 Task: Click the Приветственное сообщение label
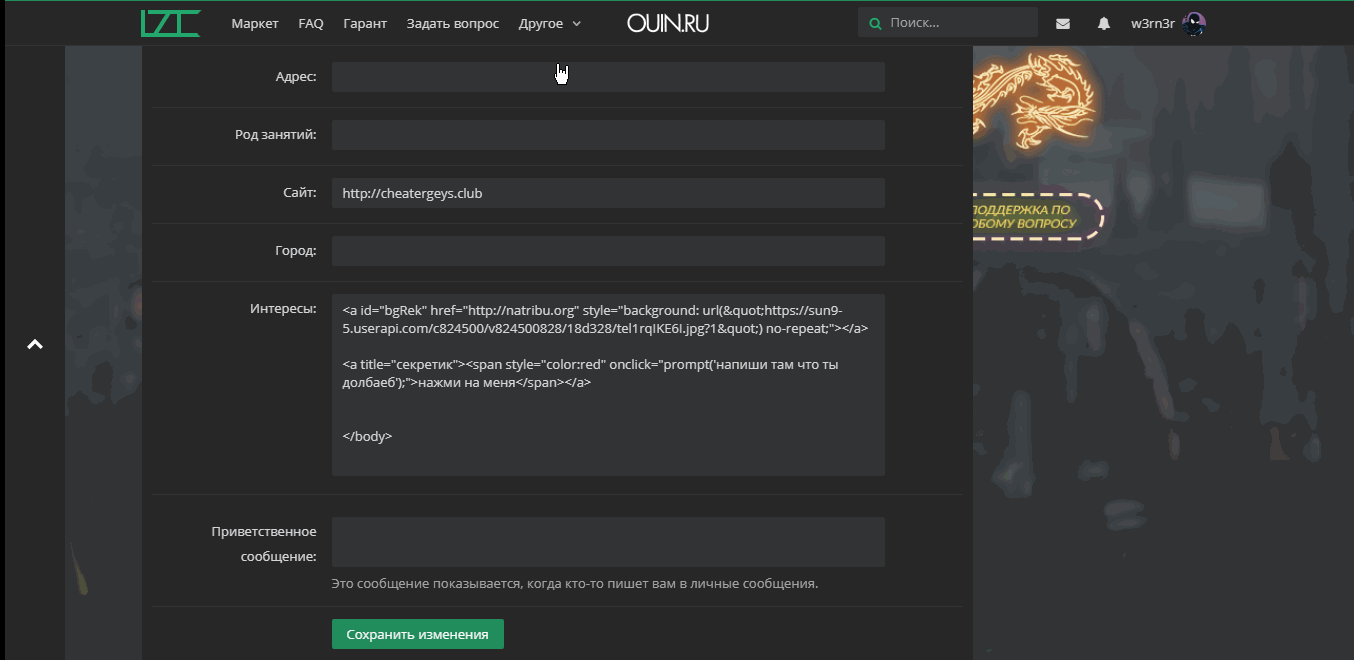coord(264,544)
